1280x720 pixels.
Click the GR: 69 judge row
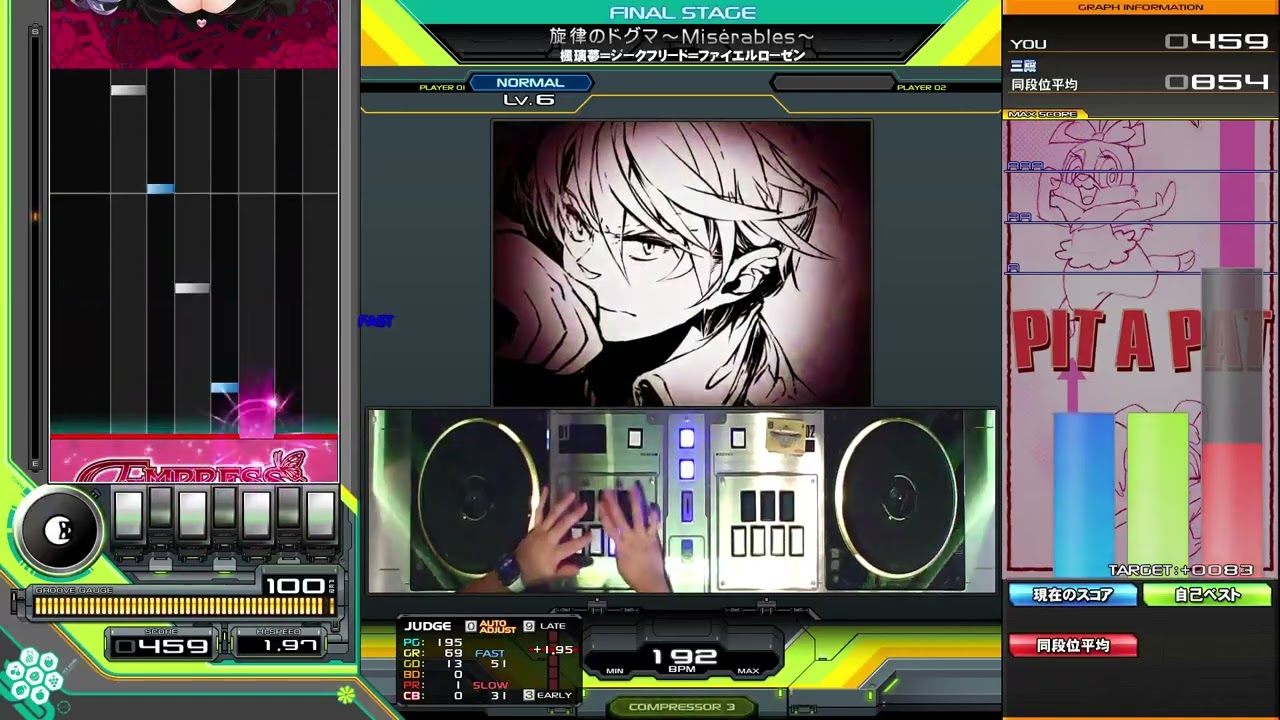pyautogui.click(x=433, y=653)
